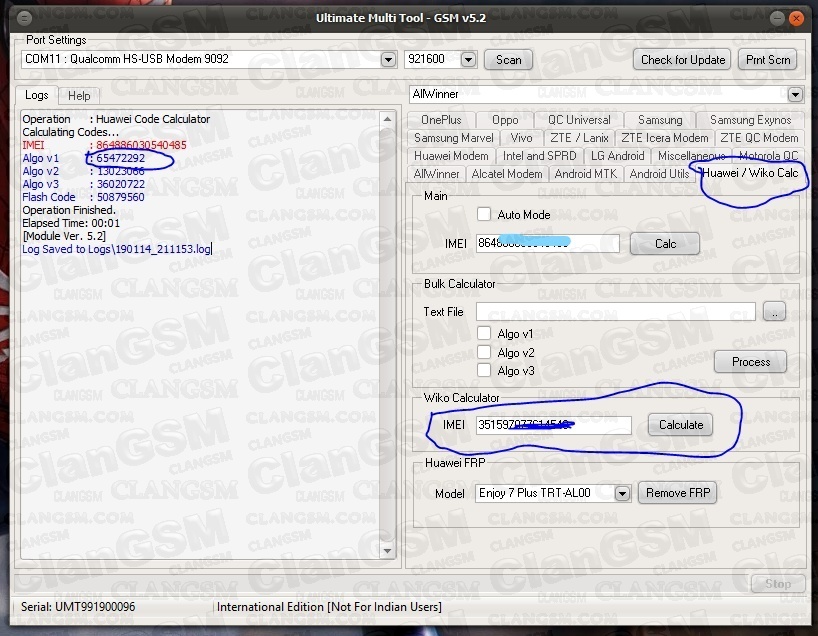The height and width of the screenshot is (636, 818).
Task: Switch to the Vivo tab
Action: point(521,138)
